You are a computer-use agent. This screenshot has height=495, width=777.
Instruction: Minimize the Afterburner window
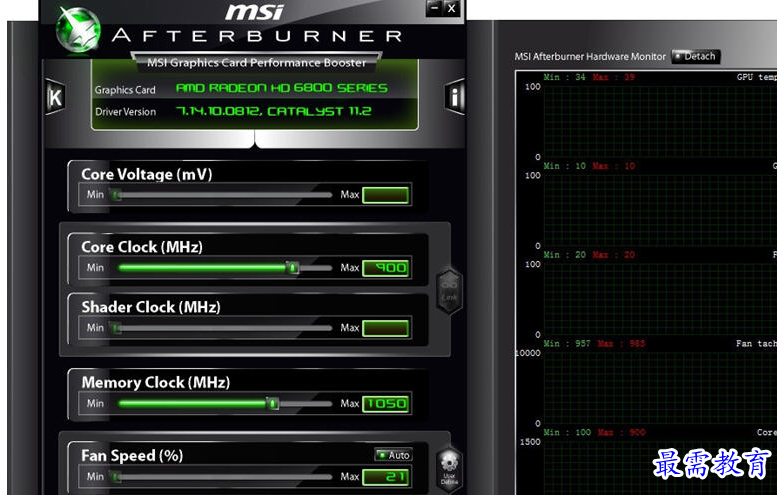pyautogui.click(x=433, y=8)
